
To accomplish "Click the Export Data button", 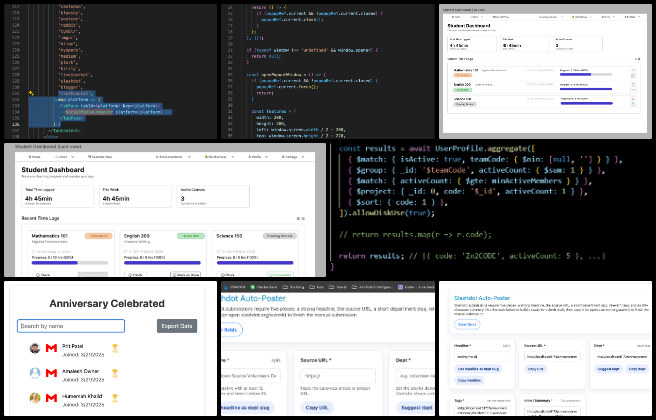I will click(x=177, y=326).
